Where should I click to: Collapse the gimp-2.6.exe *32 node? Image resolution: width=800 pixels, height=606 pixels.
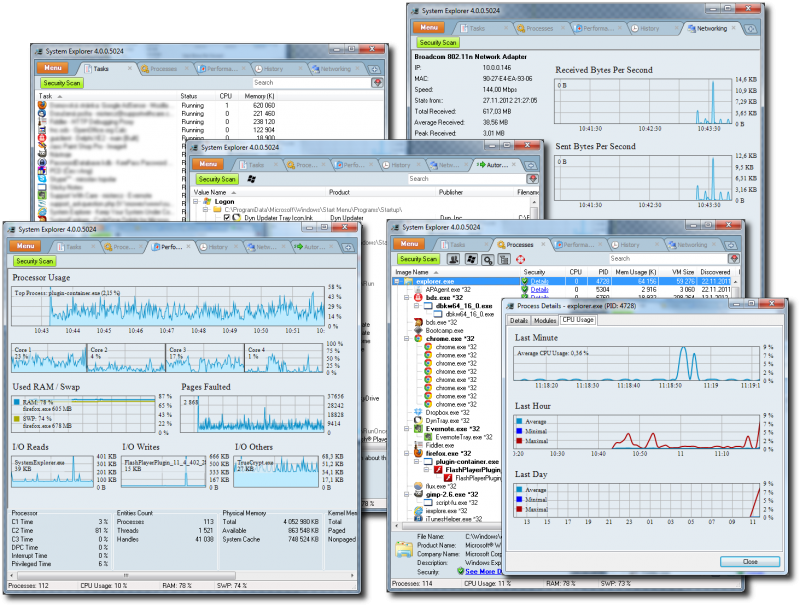pyautogui.click(x=407, y=494)
